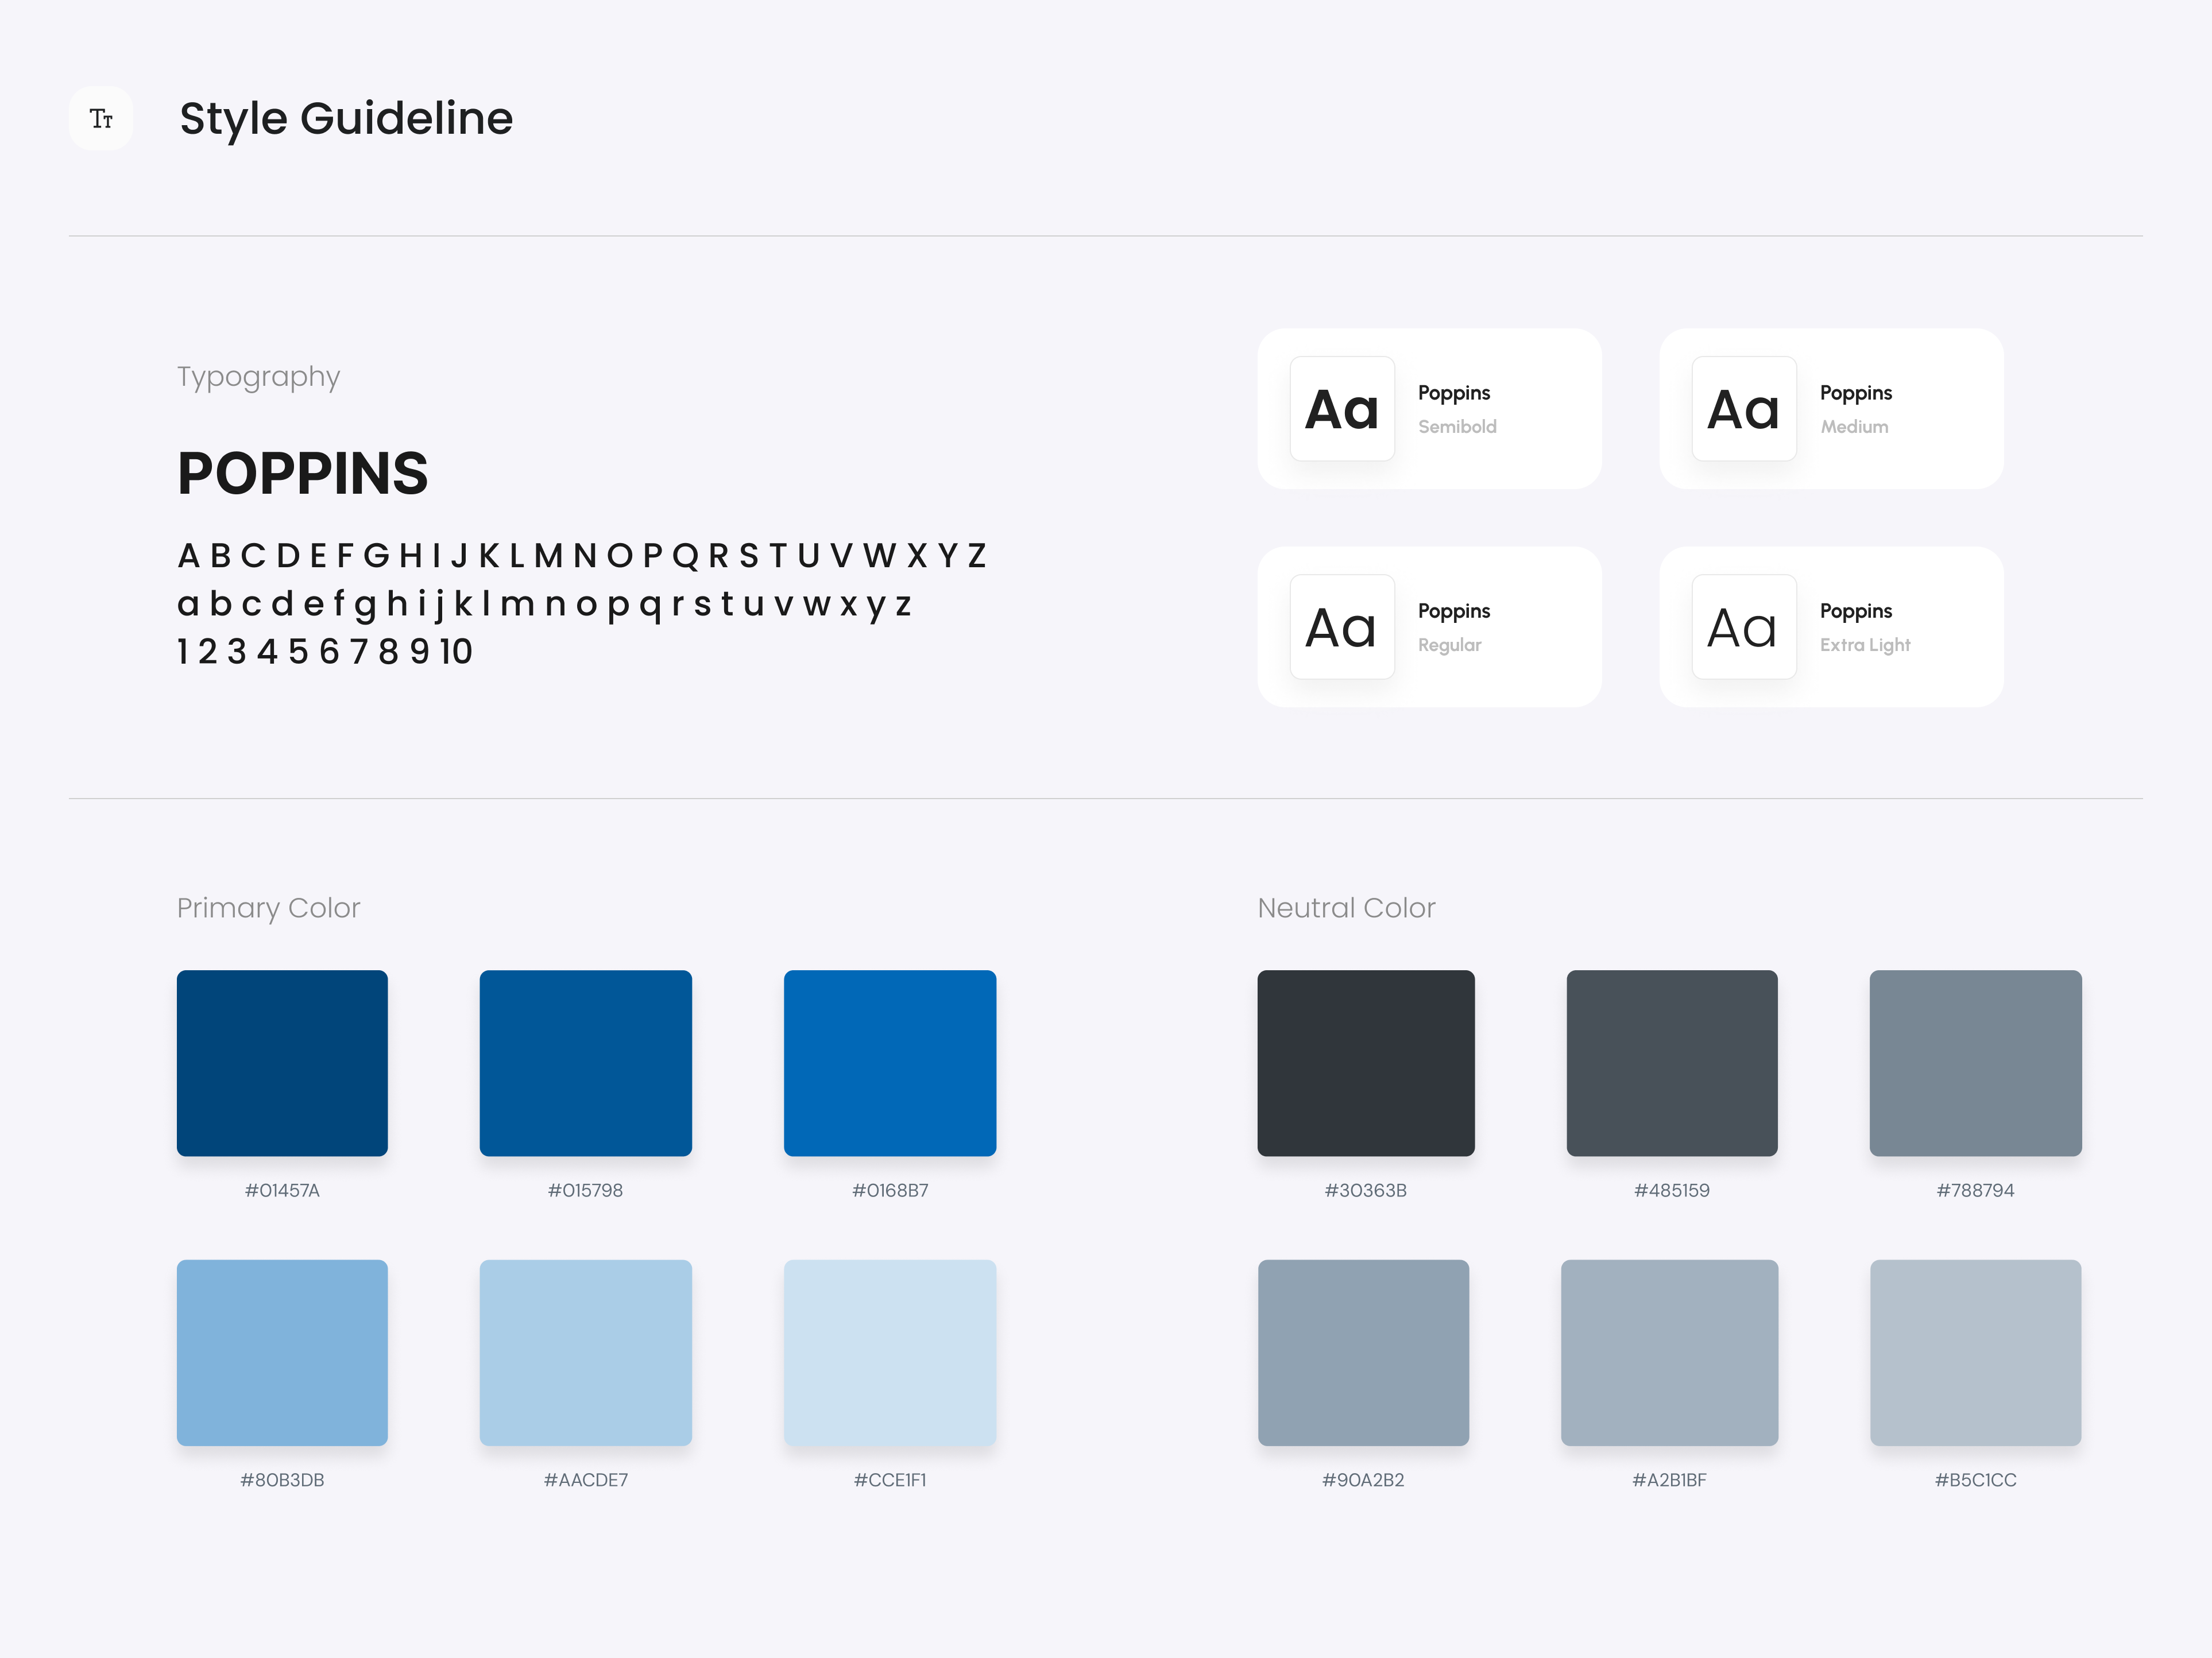Click the #A2B1BF hex code label
Image resolution: width=2212 pixels, height=1658 pixels.
(x=1670, y=1480)
